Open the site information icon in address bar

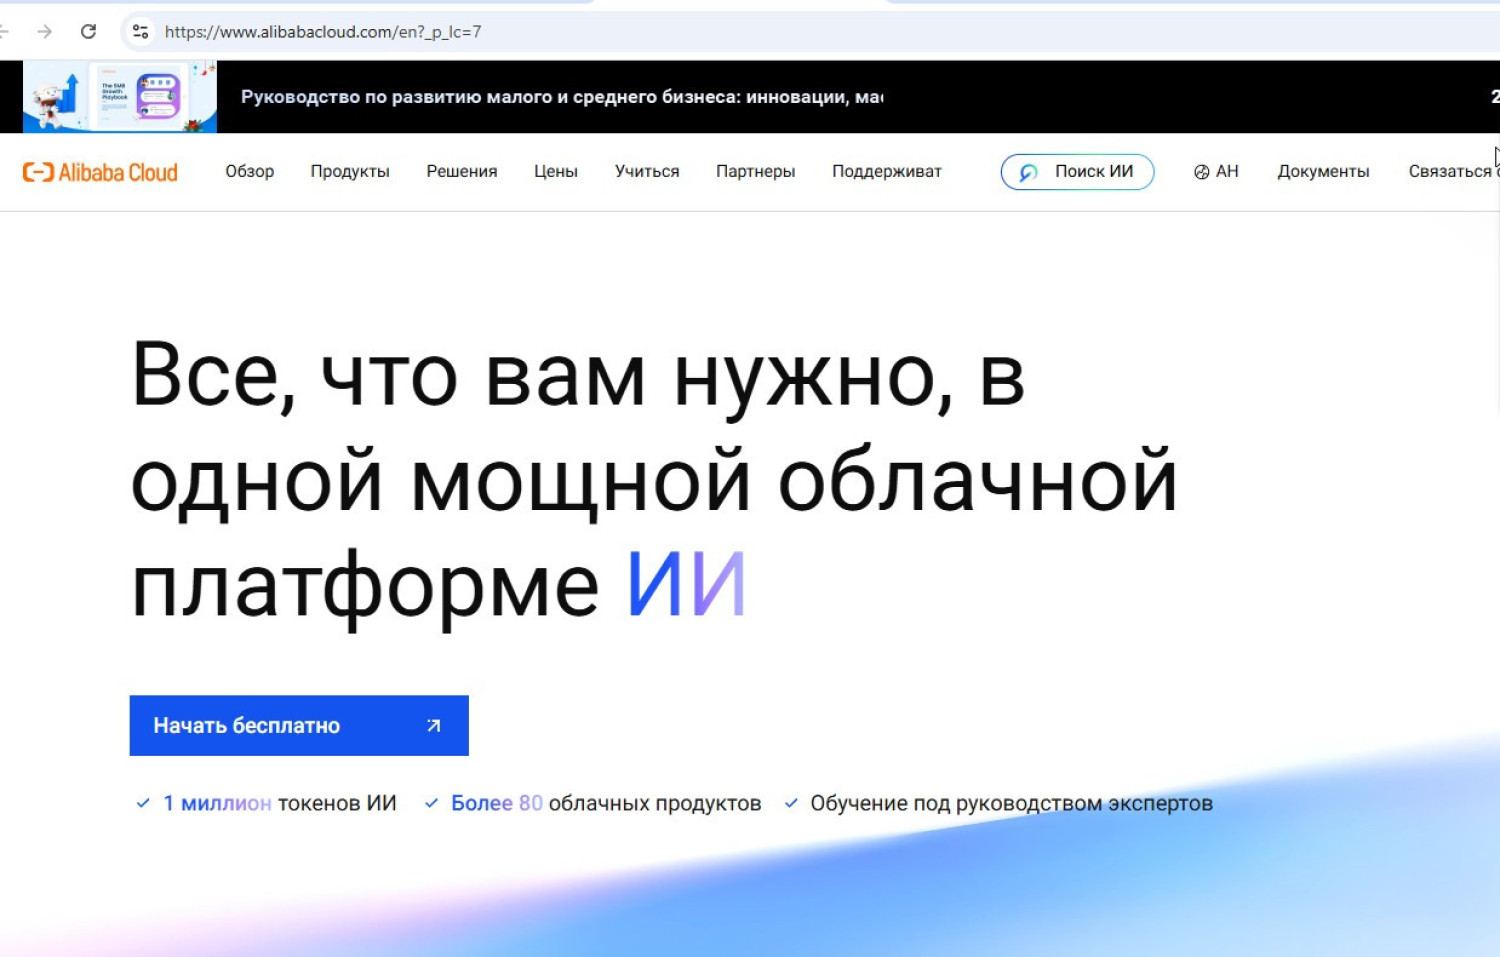(141, 32)
